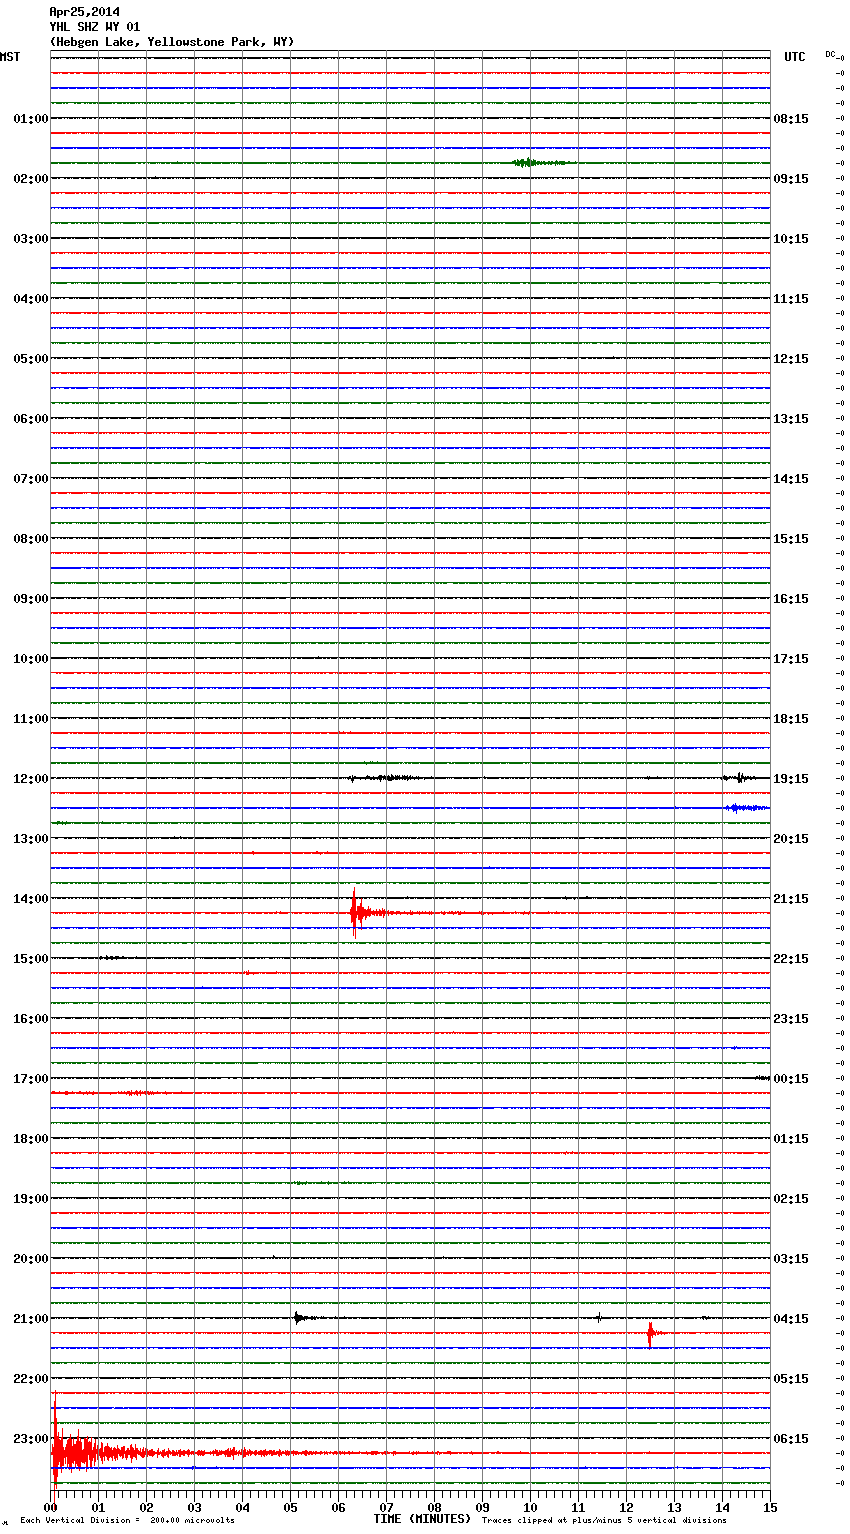The image size is (850, 1534).
Task: Click the 00 minute axis tick label
Action: [x=51, y=1507]
